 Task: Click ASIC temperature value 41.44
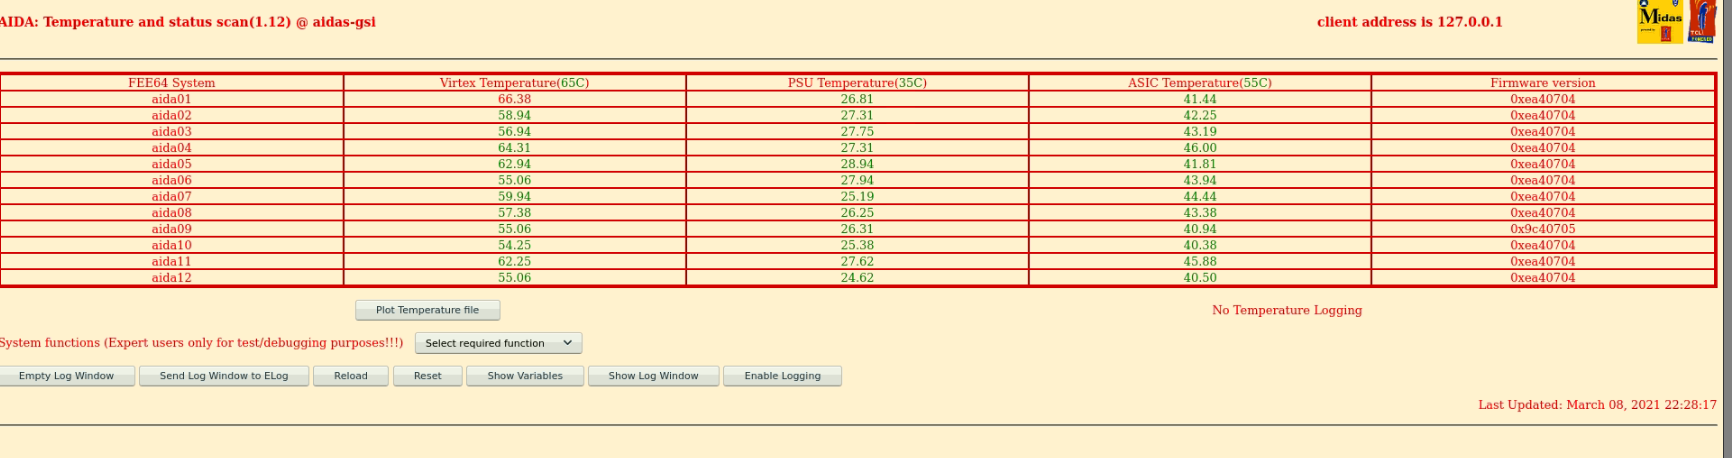click(1200, 99)
